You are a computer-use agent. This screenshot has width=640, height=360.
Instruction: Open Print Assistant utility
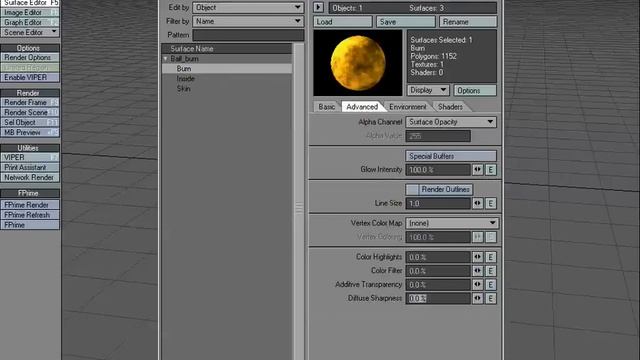[x=30, y=167]
